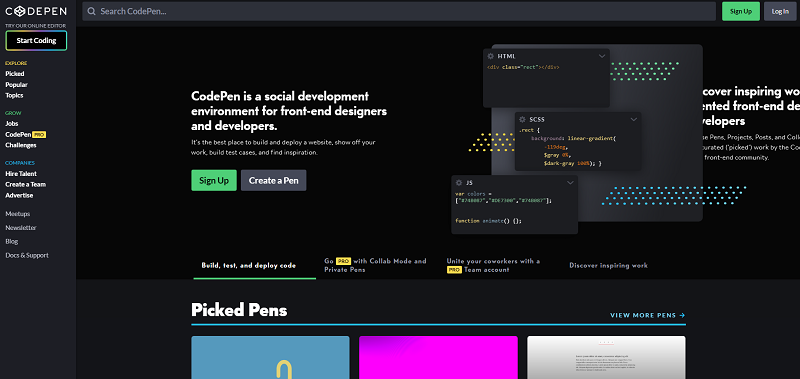Focus the Search CodePen field
This screenshot has height=379, width=800.
(399, 11)
